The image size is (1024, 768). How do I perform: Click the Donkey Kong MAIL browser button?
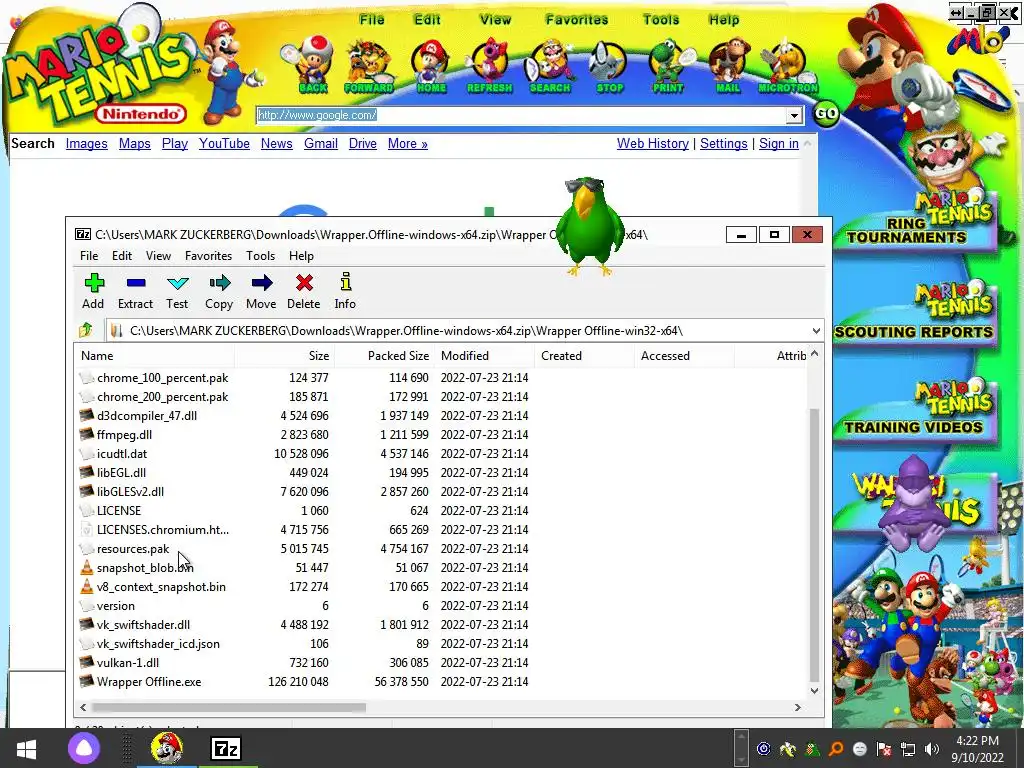(x=728, y=66)
